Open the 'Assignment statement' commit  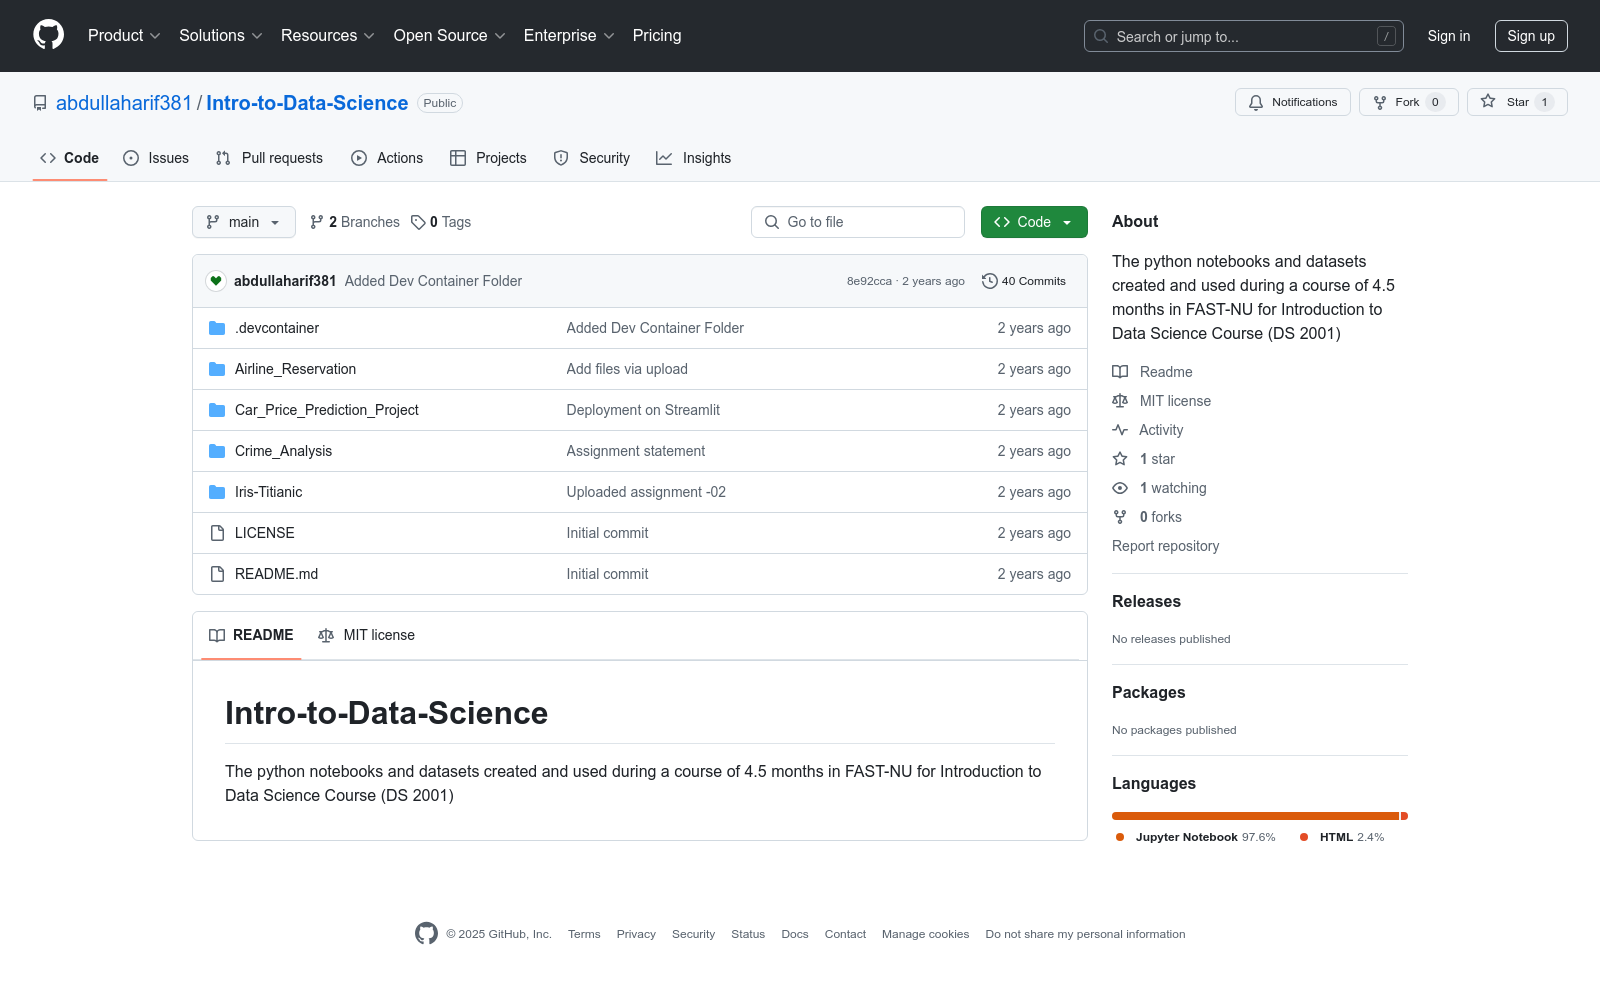click(636, 451)
